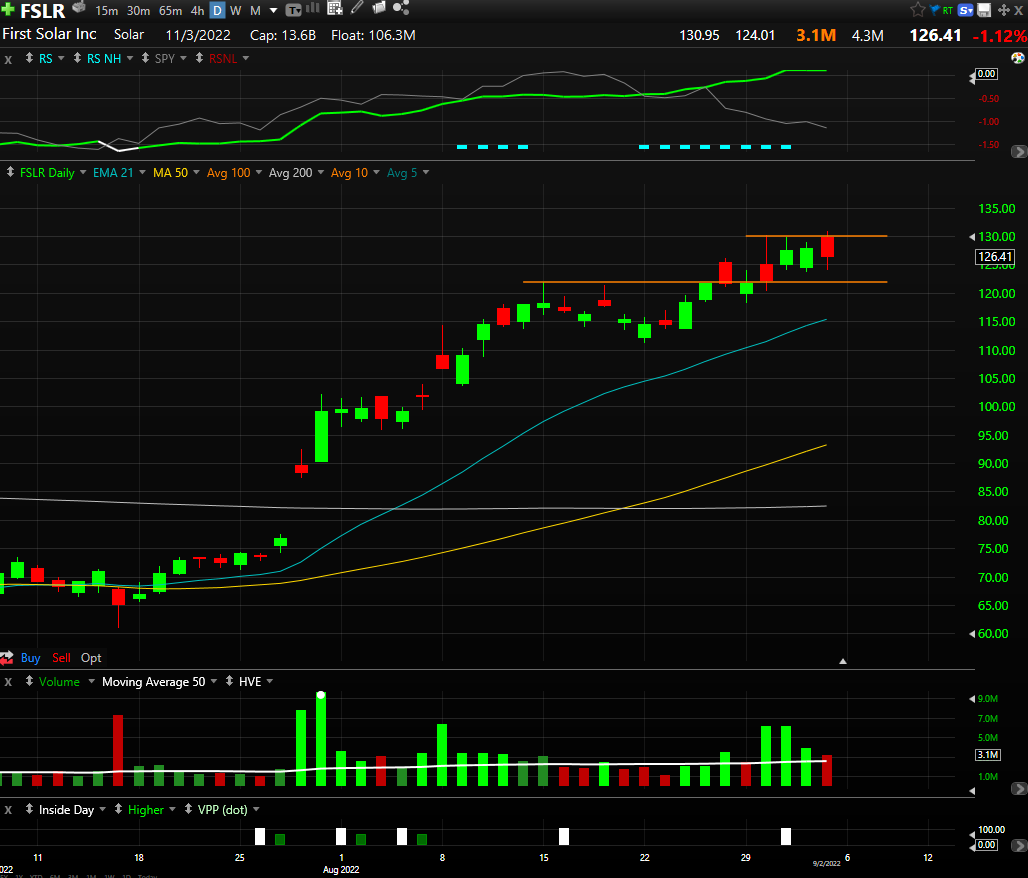Expand the Avg 10 dropdown
This screenshot has width=1028, height=878.
coord(376,172)
